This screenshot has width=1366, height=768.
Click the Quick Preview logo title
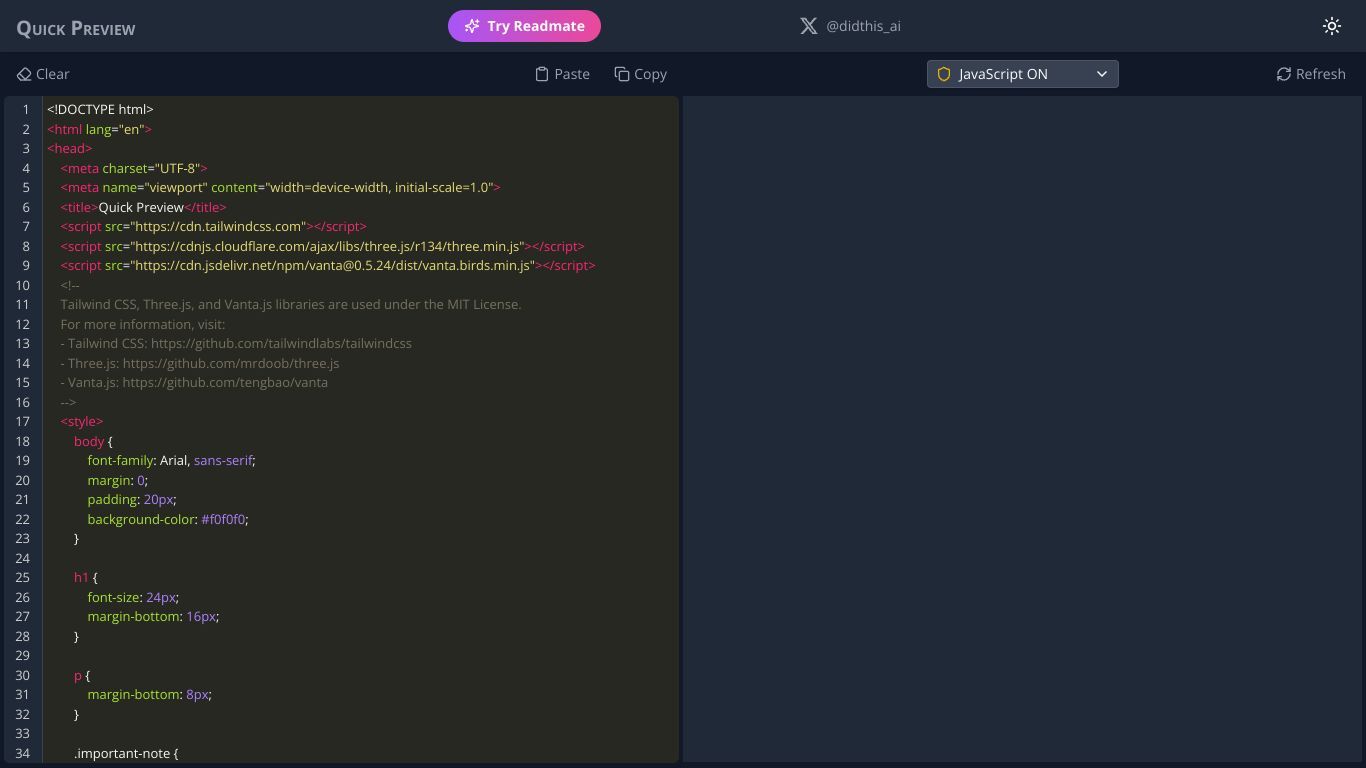[x=76, y=28]
